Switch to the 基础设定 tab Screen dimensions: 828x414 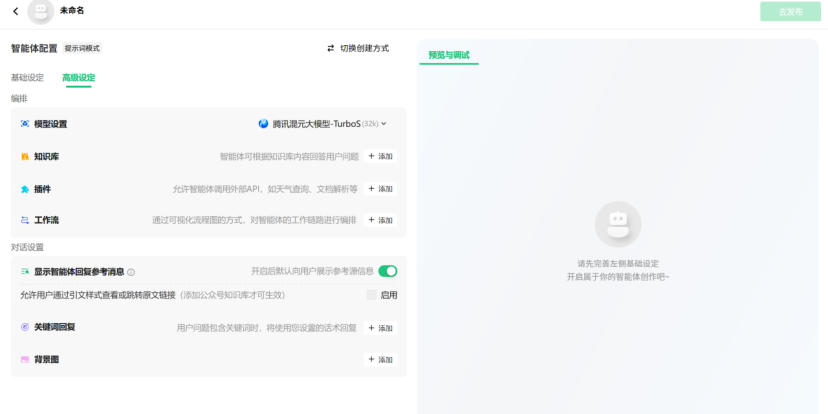(x=27, y=77)
